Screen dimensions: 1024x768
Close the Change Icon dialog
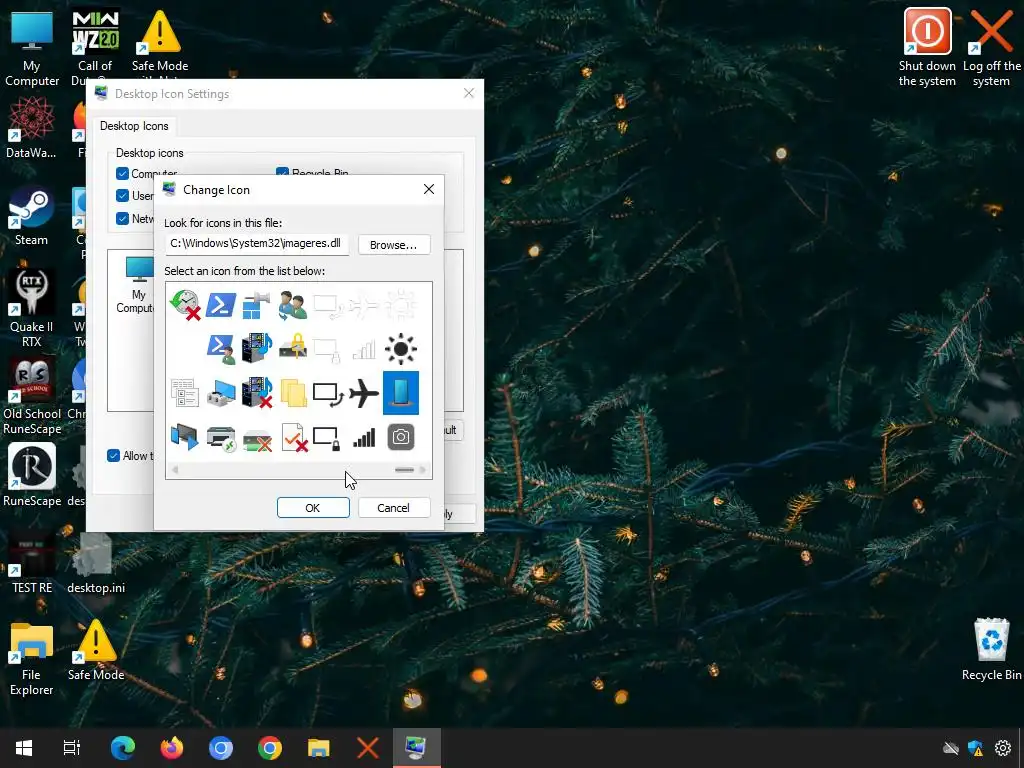coord(428,189)
